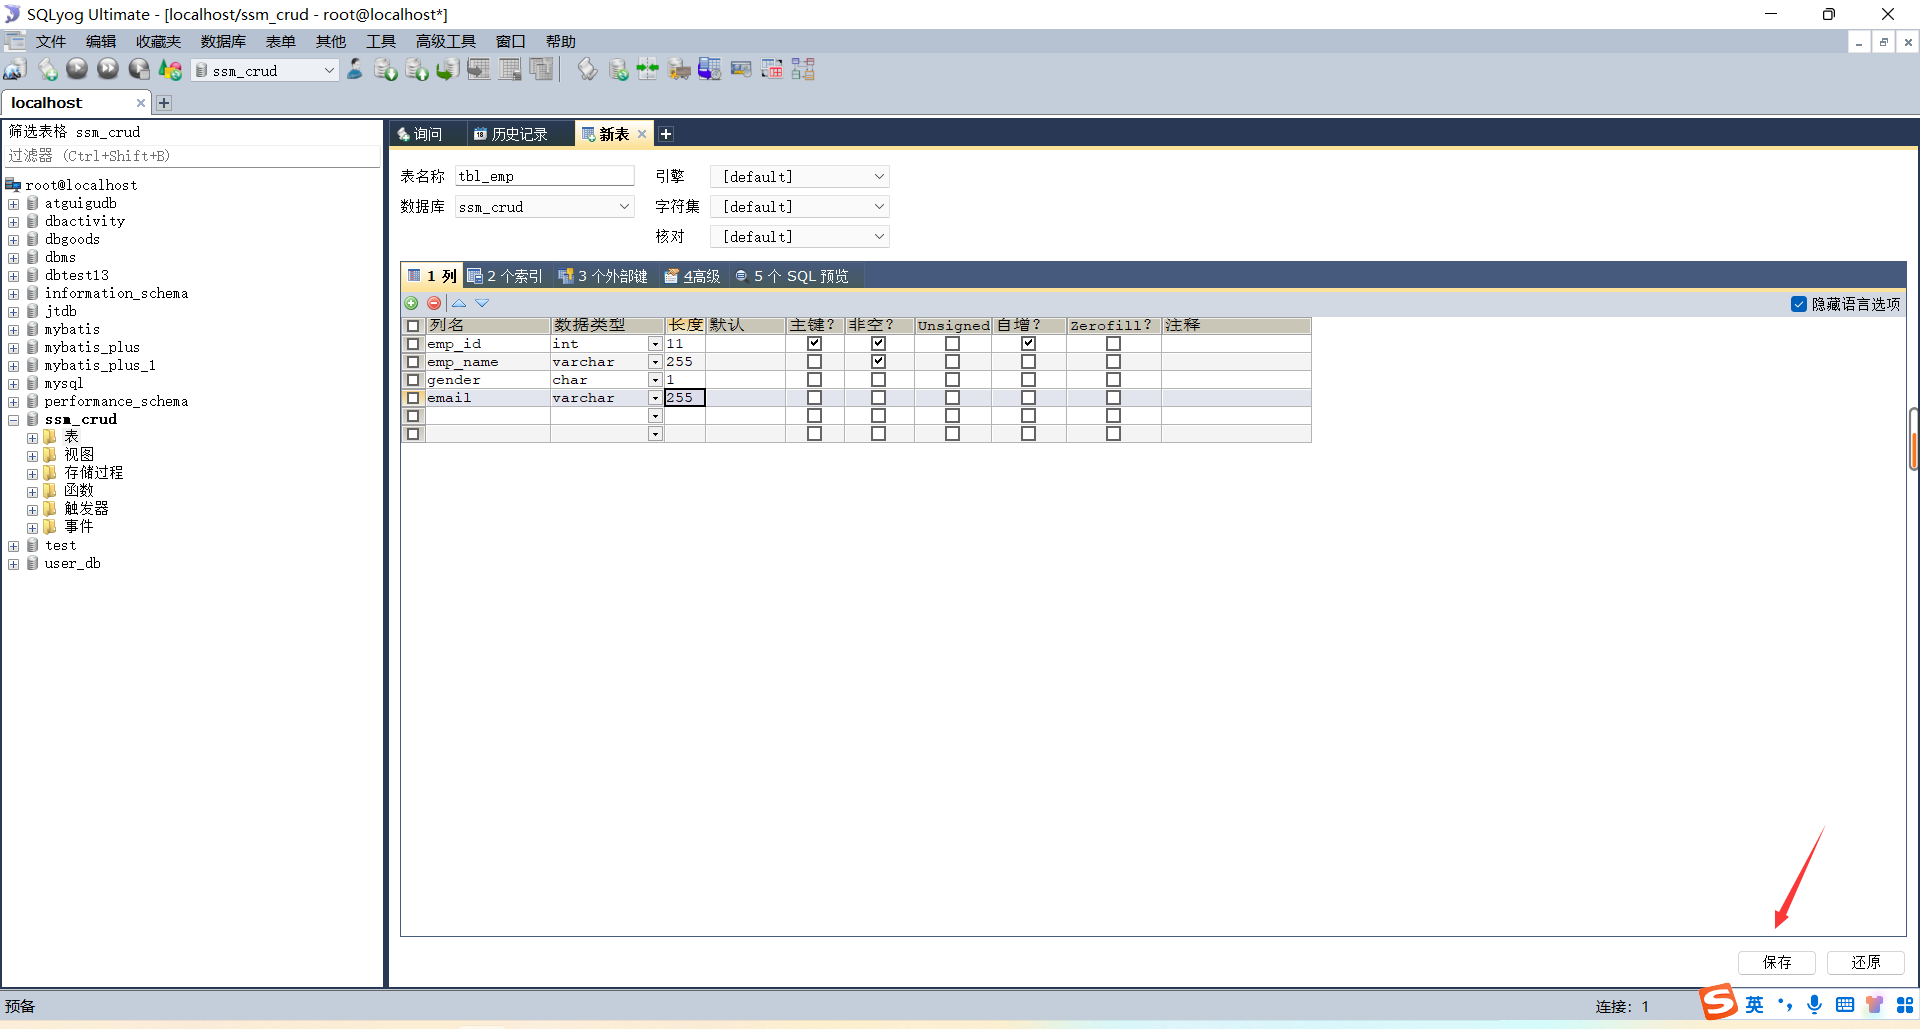Toggle the hide language options checkbox
Viewport: 1920px width, 1029px height.
tap(1799, 304)
